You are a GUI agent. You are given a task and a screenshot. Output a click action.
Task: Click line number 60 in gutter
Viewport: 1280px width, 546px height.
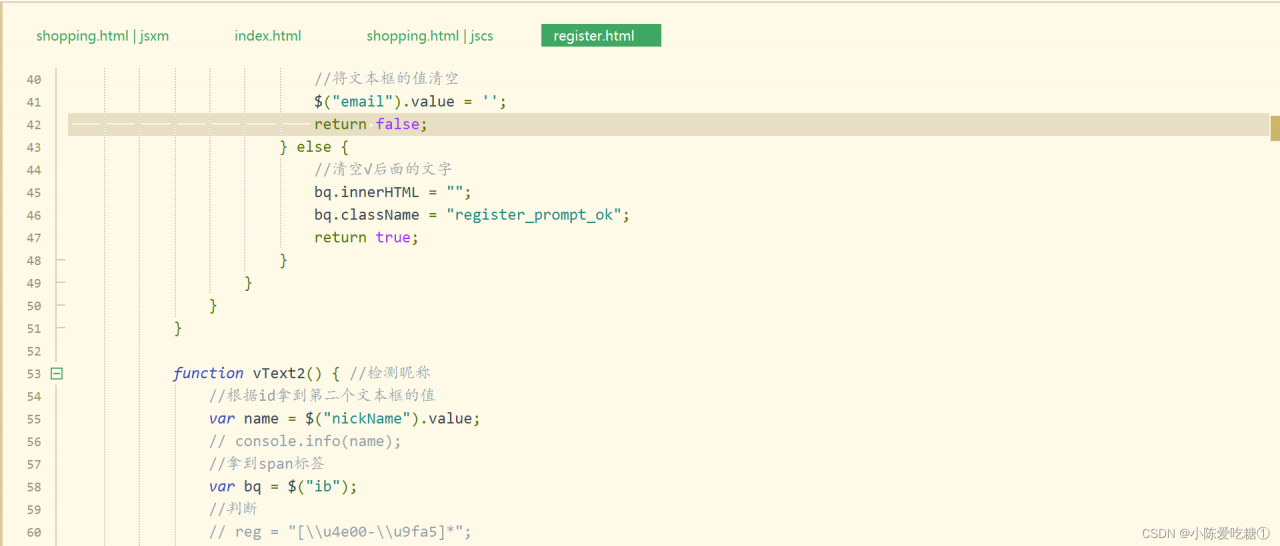point(34,533)
